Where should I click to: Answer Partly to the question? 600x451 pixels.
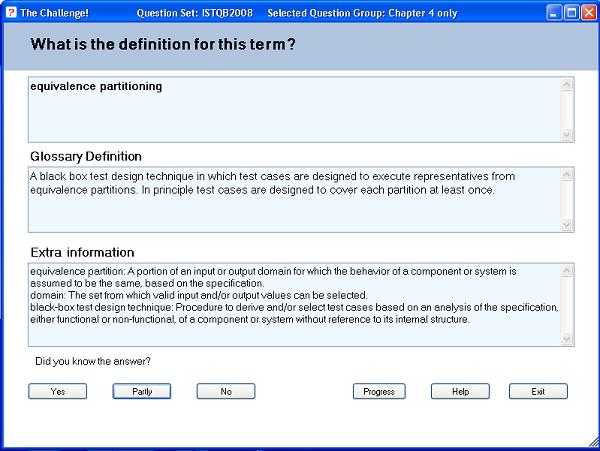click(x=142, y=391)
